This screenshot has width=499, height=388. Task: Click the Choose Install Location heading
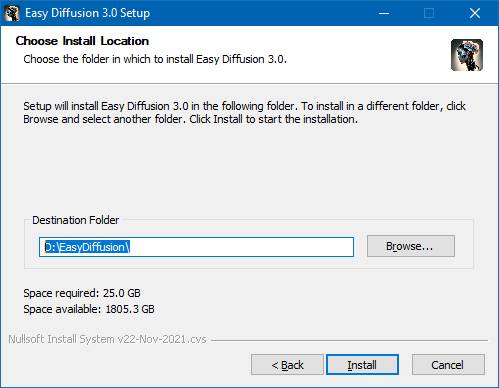tap(82, 41)
